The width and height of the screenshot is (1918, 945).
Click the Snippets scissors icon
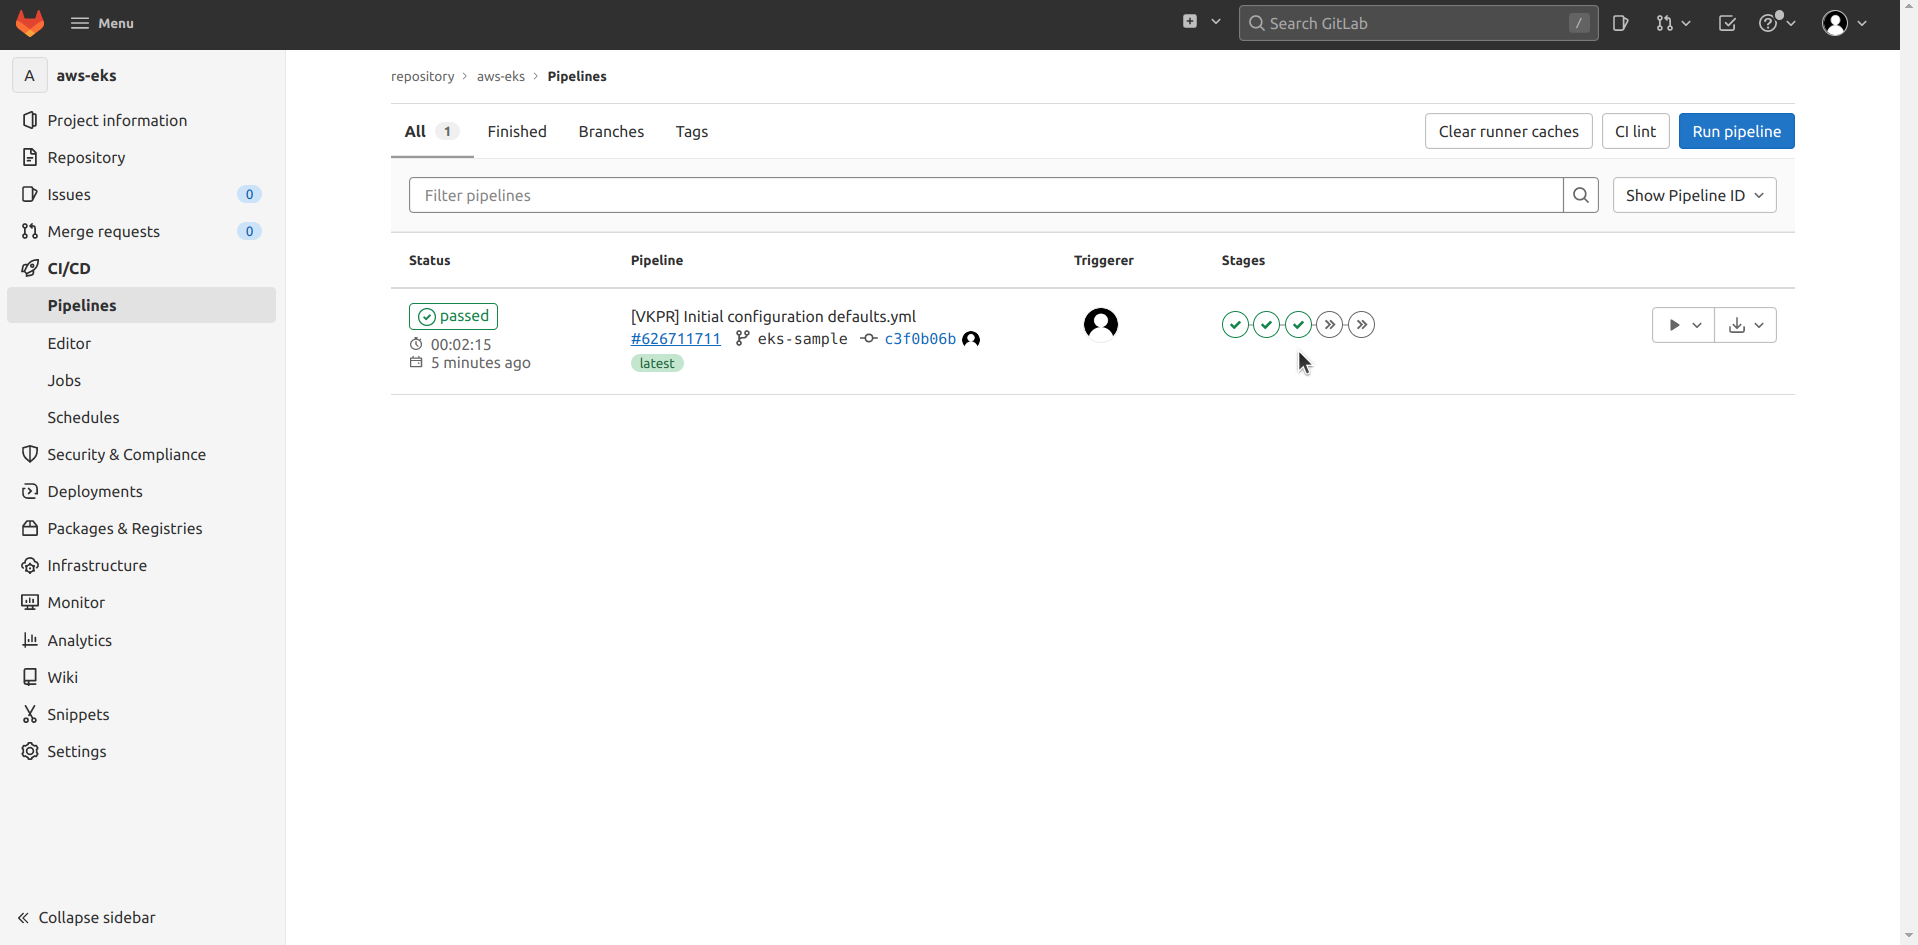pyautogui.click(x=30, y=714)
